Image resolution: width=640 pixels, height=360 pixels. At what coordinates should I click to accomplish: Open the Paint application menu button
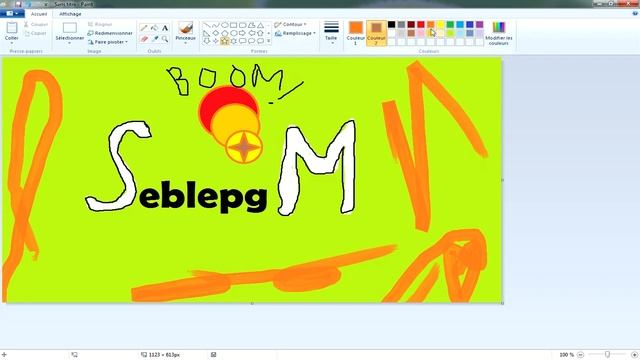(12, 13)
